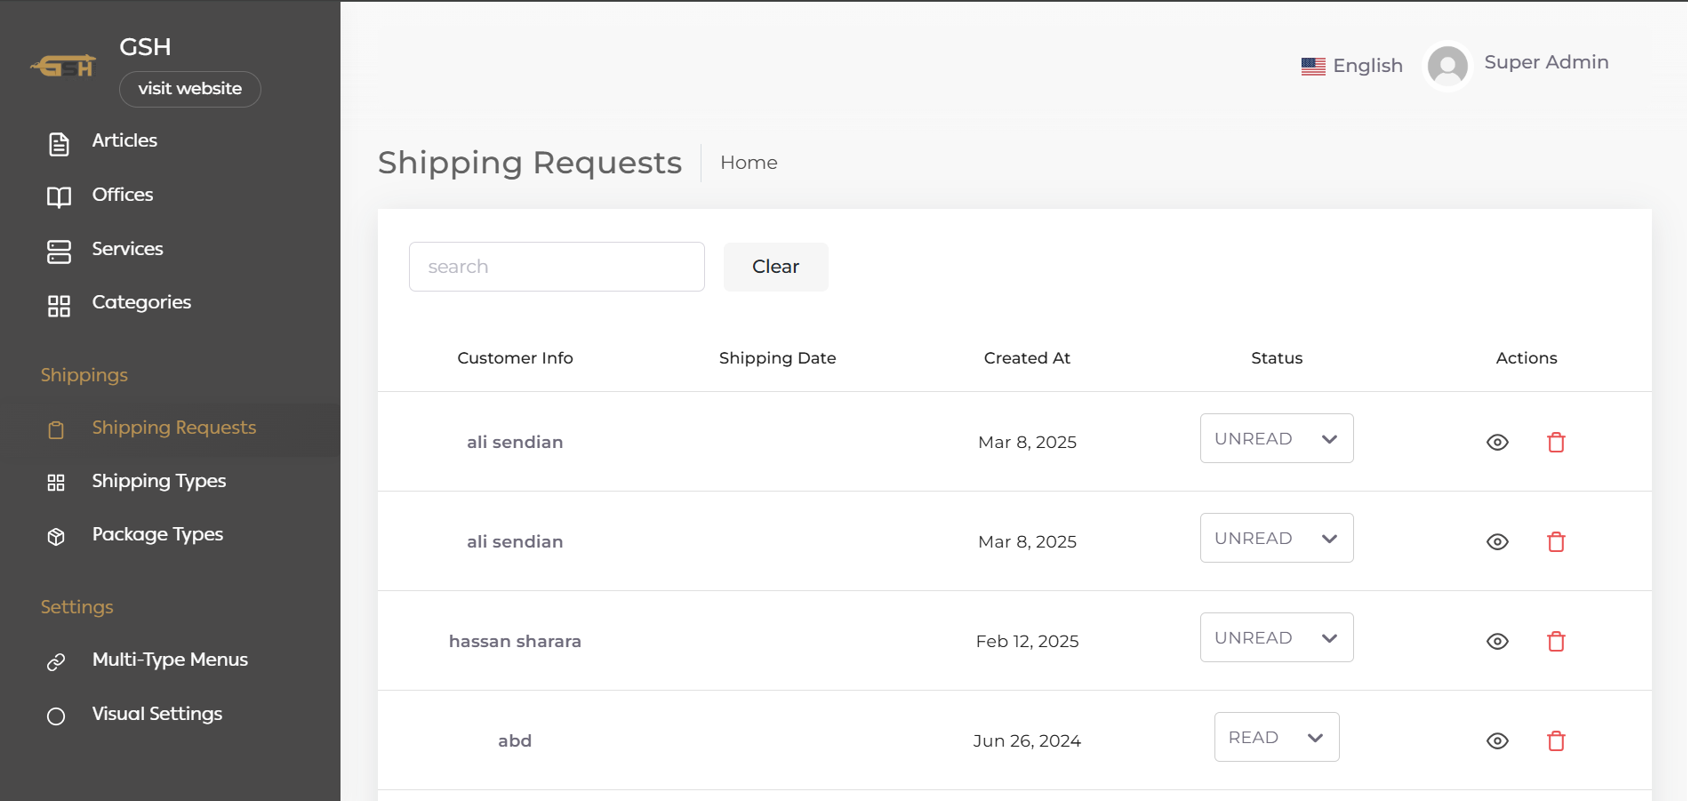Image resolution: width=1688 pixels, height=801 pixels.
Task: Click the Offices book icon
Action: pos(59,197)
